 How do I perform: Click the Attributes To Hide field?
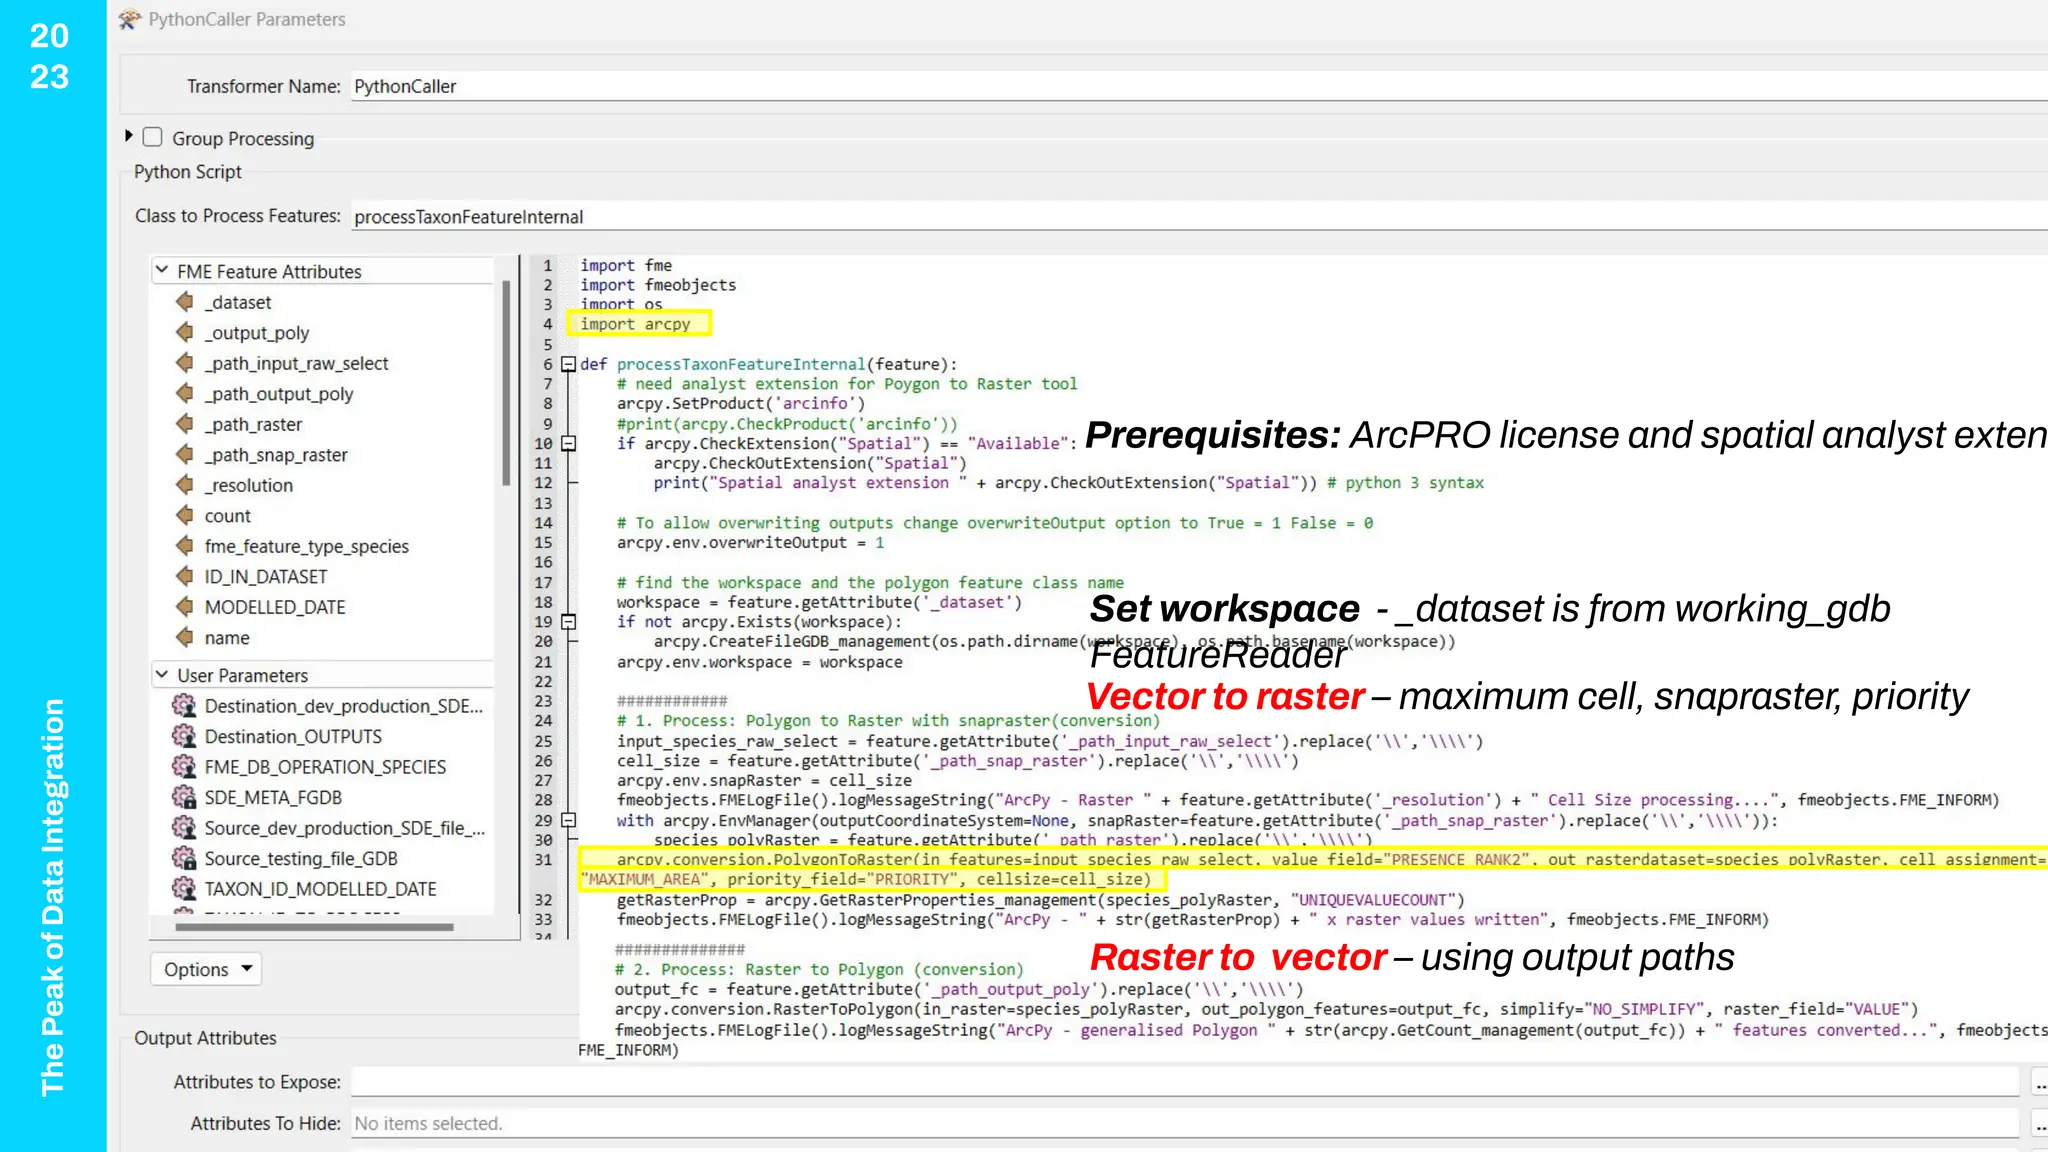pos(1184,1124)
